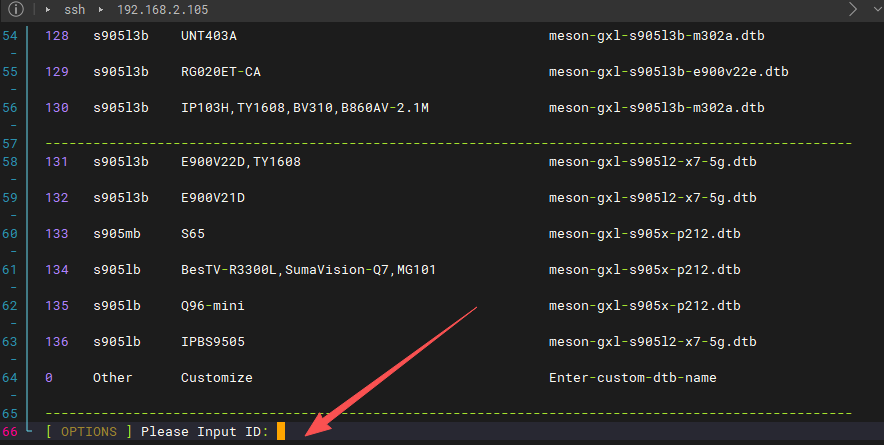Click meson-gxl-s905l3b-e900v22e.dtb filename
The image size is (884, 445).
668,72
